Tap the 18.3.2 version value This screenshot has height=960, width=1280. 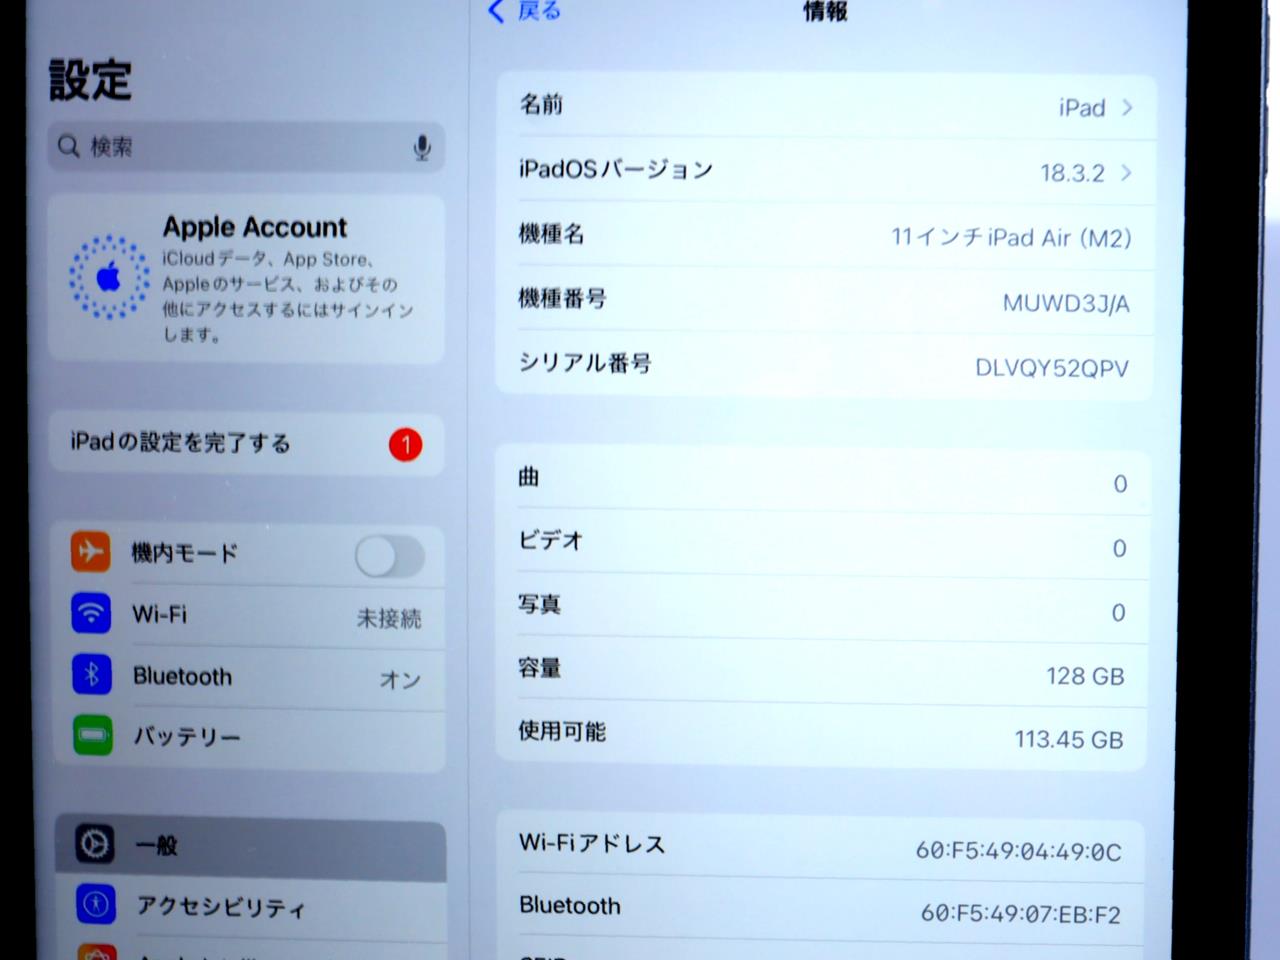pyautogui.click(x=1072, y=173)
